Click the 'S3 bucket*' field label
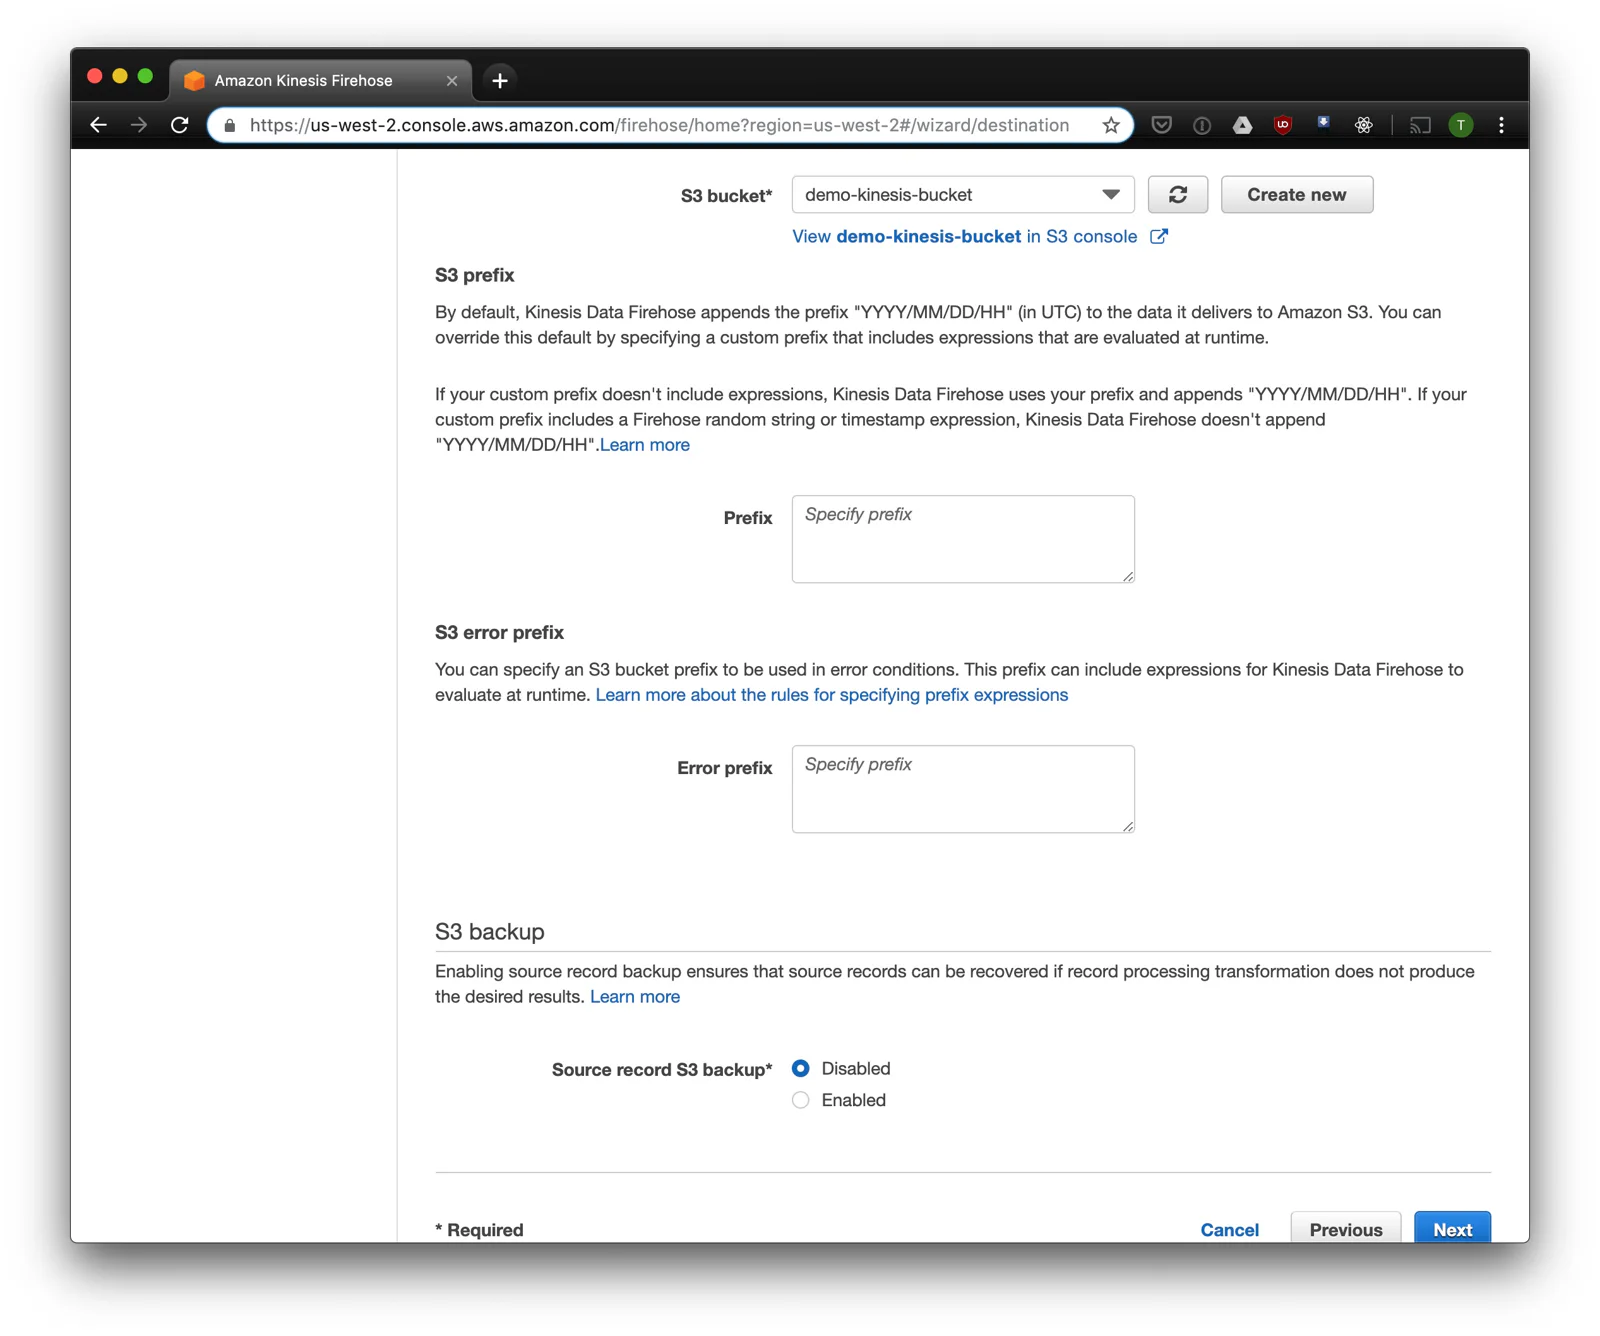1600x1336 pixels. (x=727, y=196)
